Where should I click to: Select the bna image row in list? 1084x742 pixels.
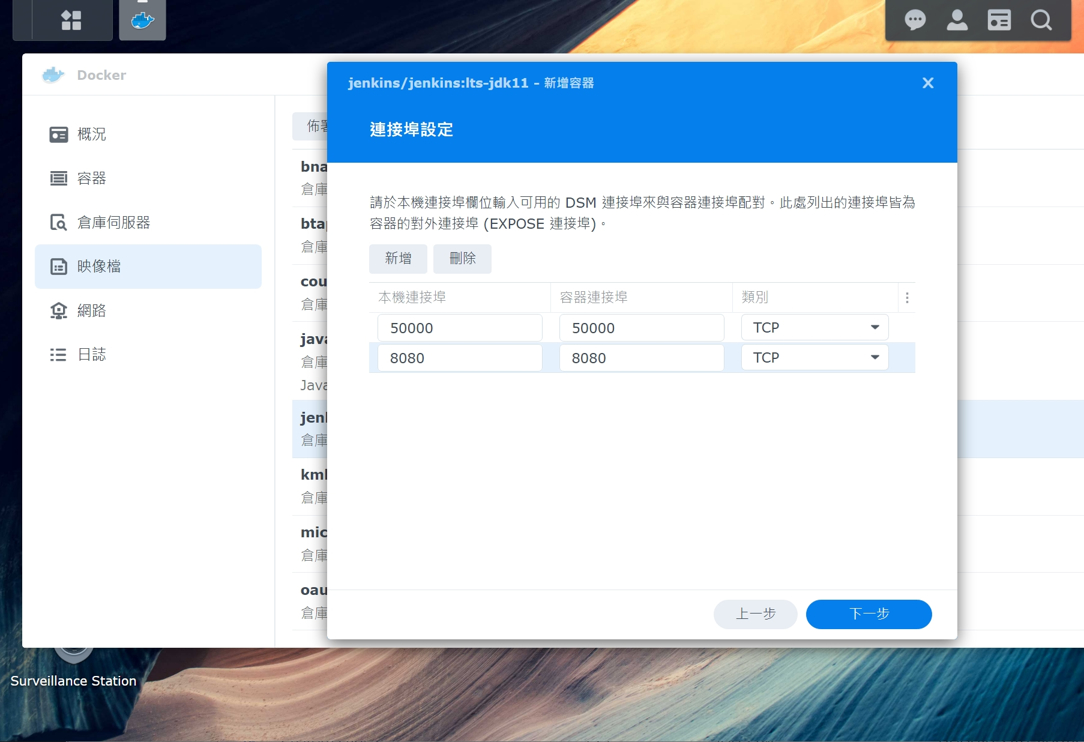point(310,178)
